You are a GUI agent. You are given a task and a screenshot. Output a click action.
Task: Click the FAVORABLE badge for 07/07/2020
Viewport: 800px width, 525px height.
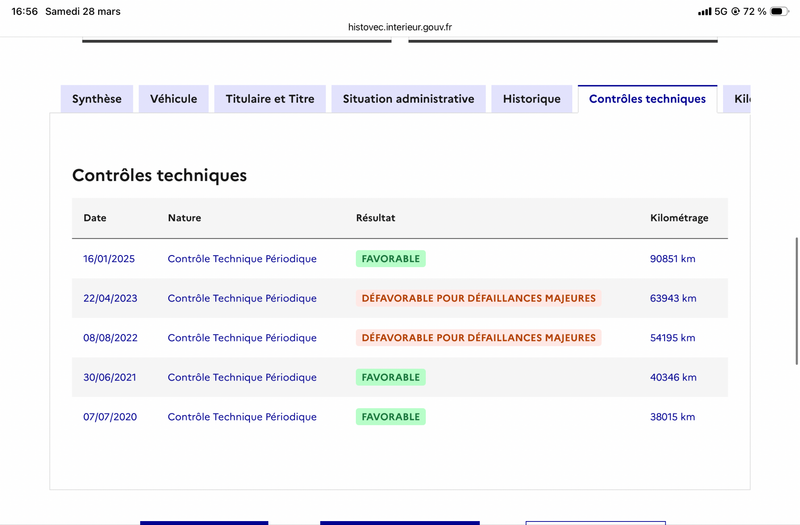tap(390, 417)
